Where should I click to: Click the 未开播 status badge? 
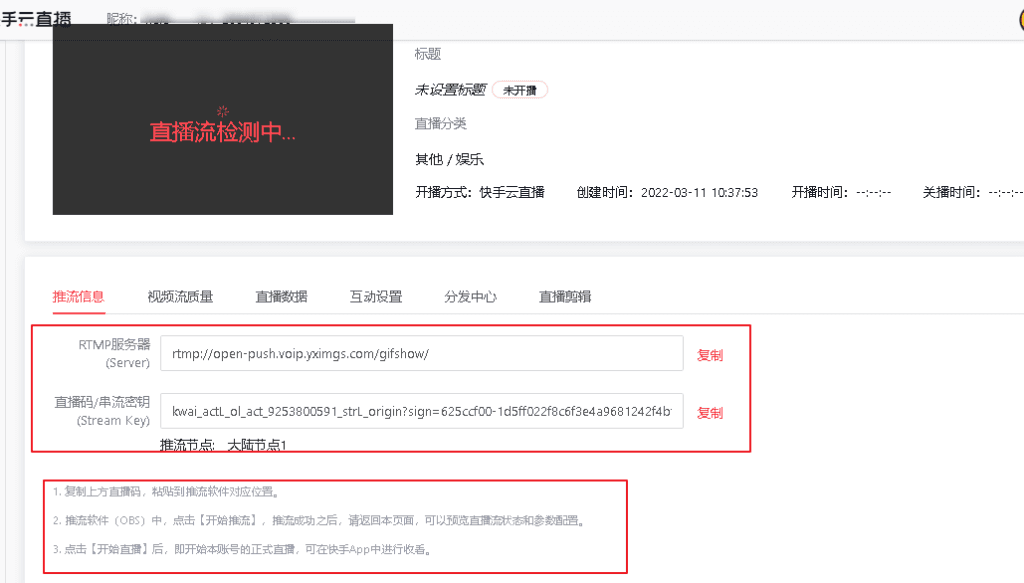coord(520,90)
